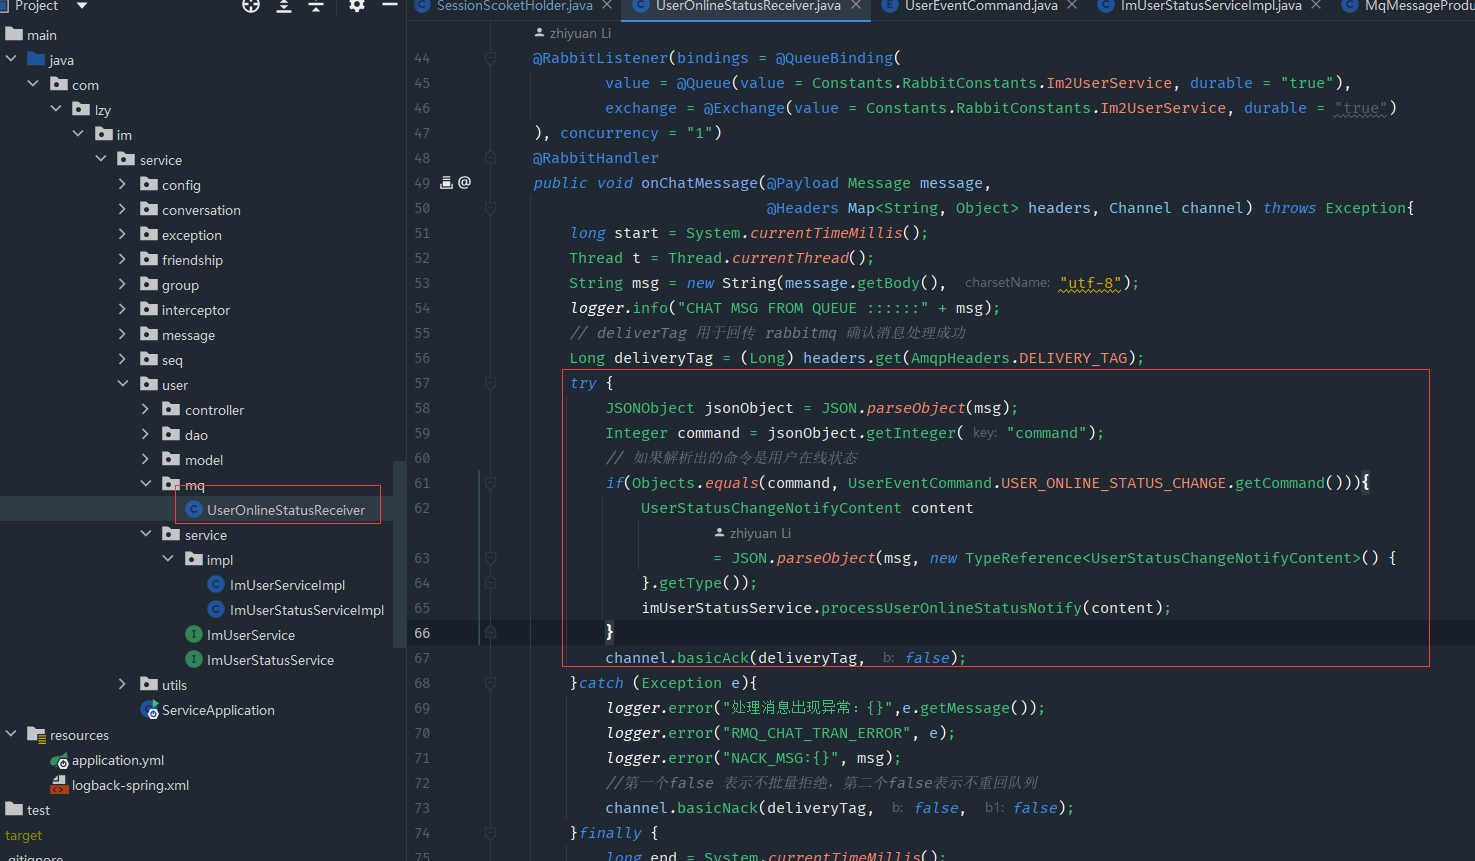Viewport: 1475px width, 861px height.
Task: Fold the catch block at line 68
Action: pos(490,683)
